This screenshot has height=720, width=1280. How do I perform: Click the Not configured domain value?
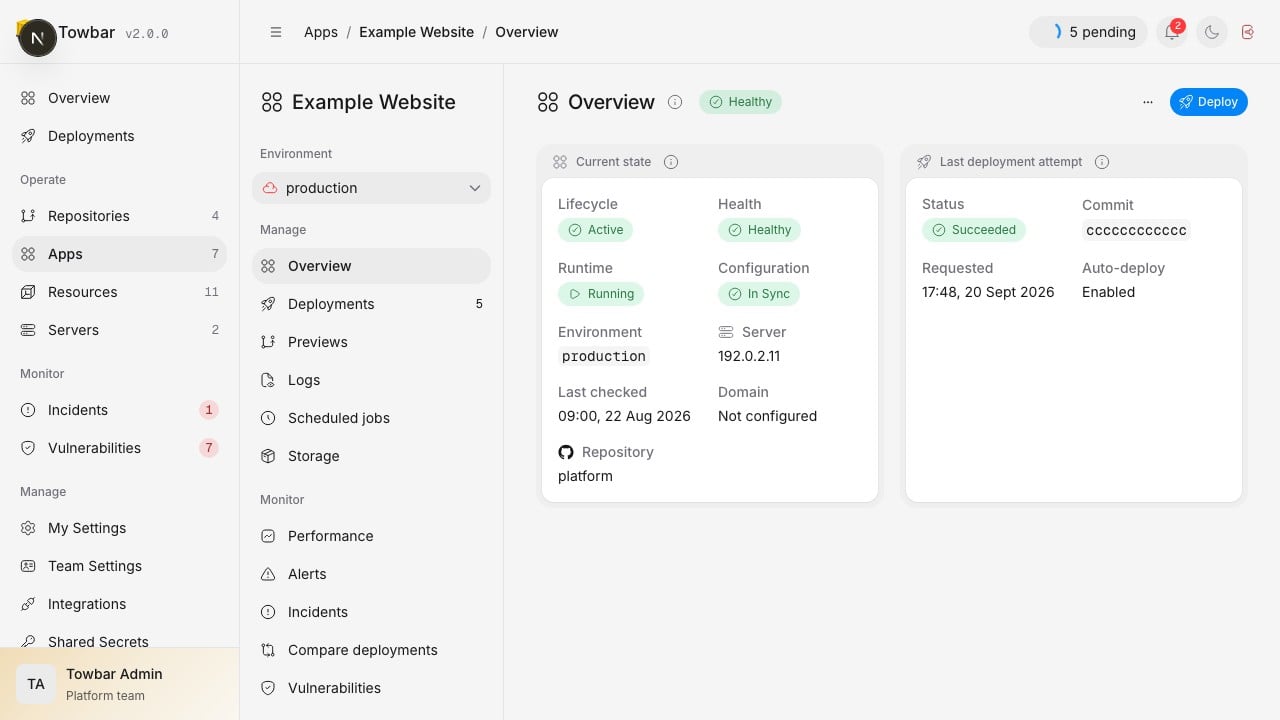tap(767, 416)
